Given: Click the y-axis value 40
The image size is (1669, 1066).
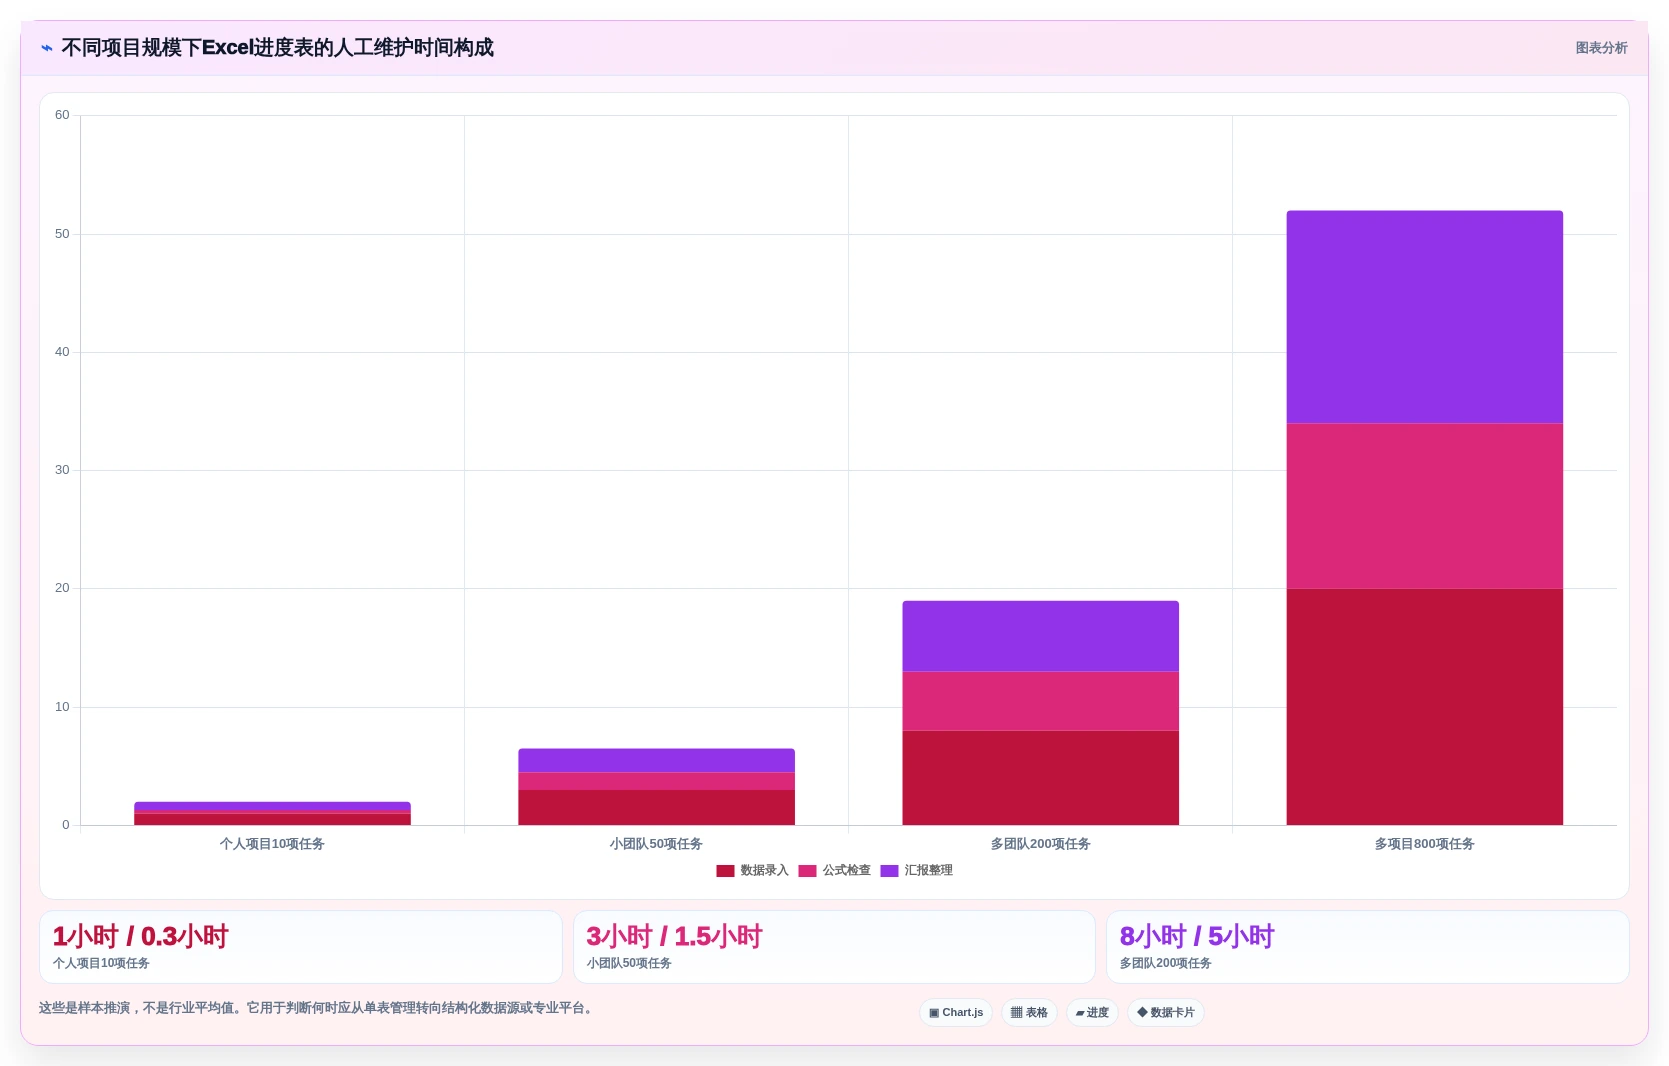Looking at the screenshot, I should (x=62, y=352).
